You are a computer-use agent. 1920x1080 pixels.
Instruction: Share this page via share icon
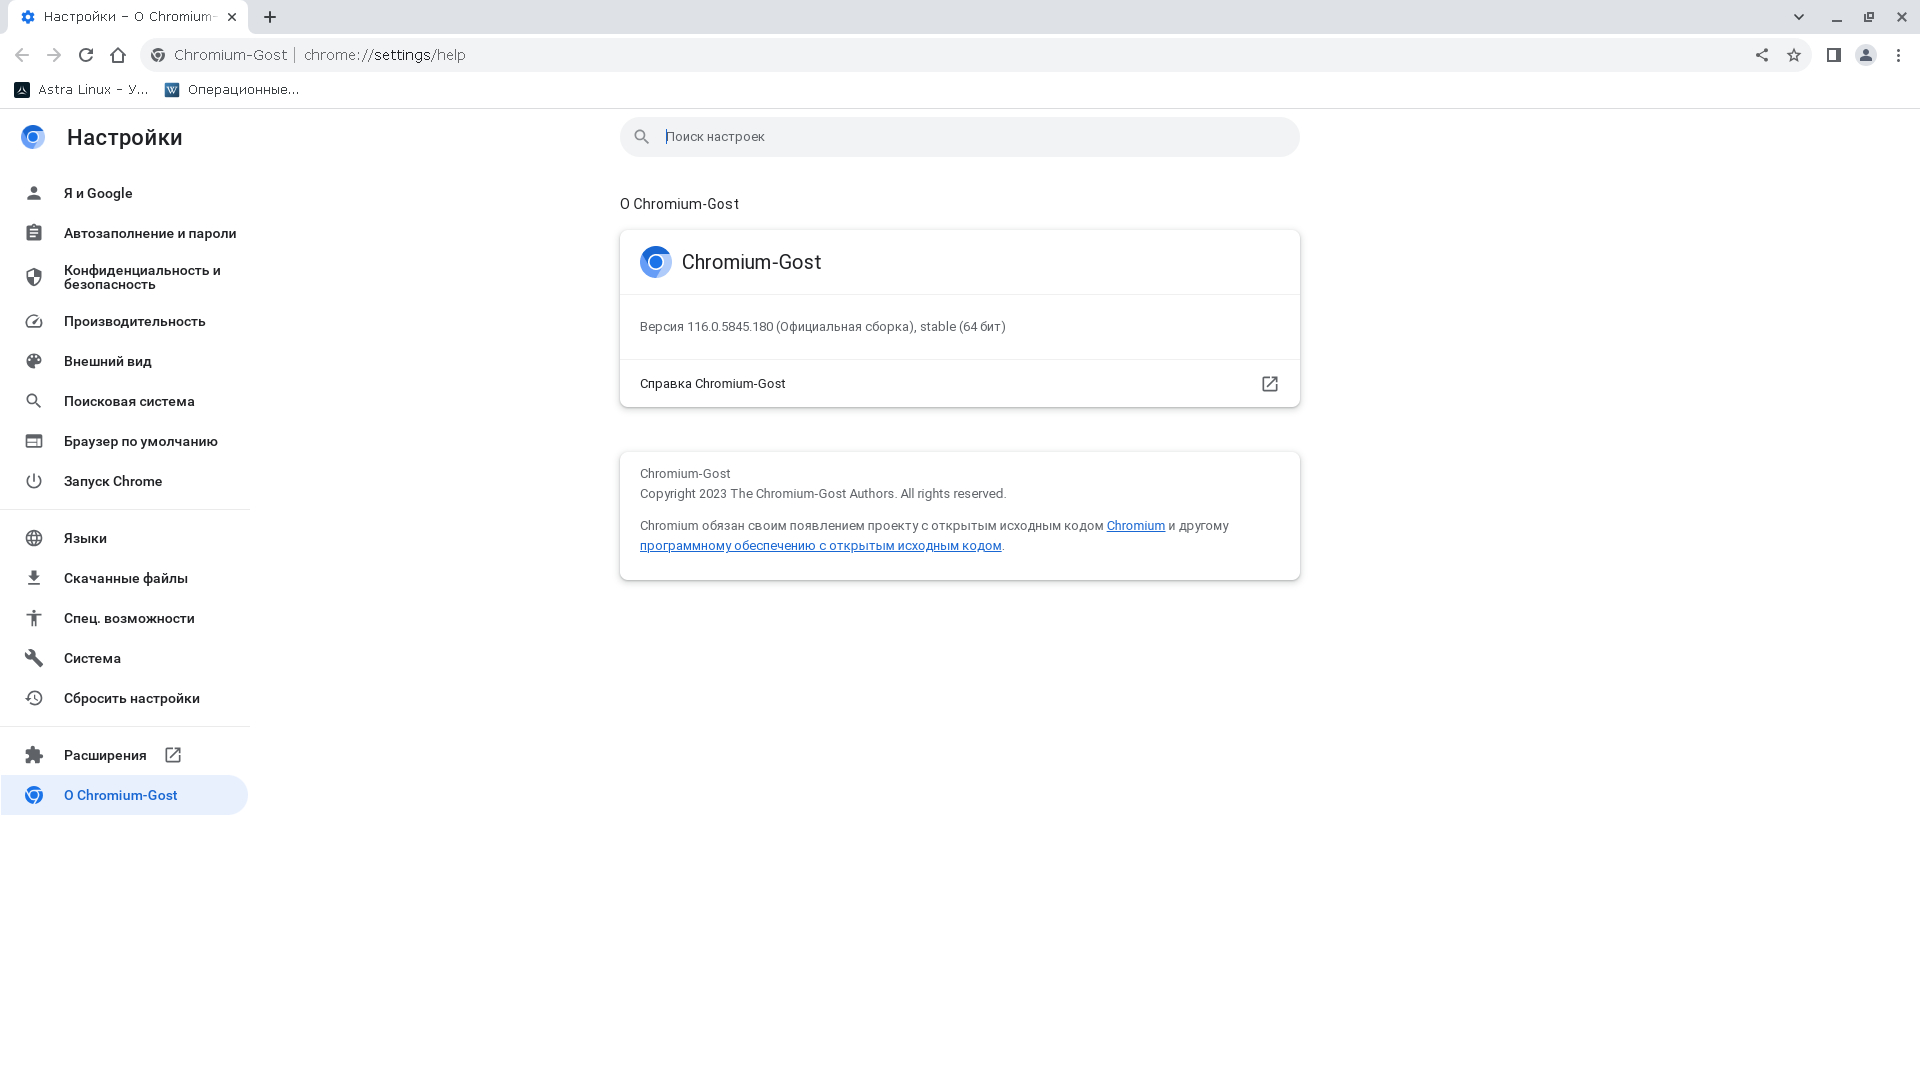[x=1762, y=55]
